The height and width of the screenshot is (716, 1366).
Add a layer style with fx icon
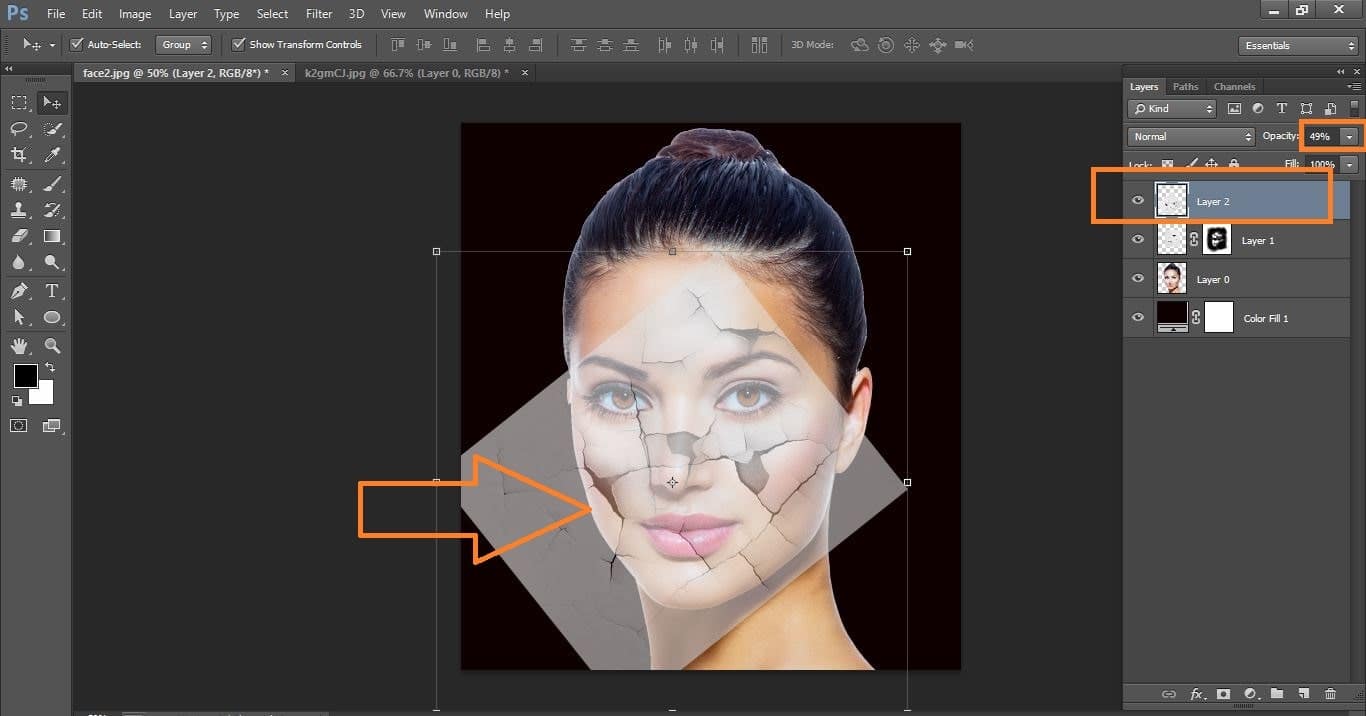click(1196, 694)
